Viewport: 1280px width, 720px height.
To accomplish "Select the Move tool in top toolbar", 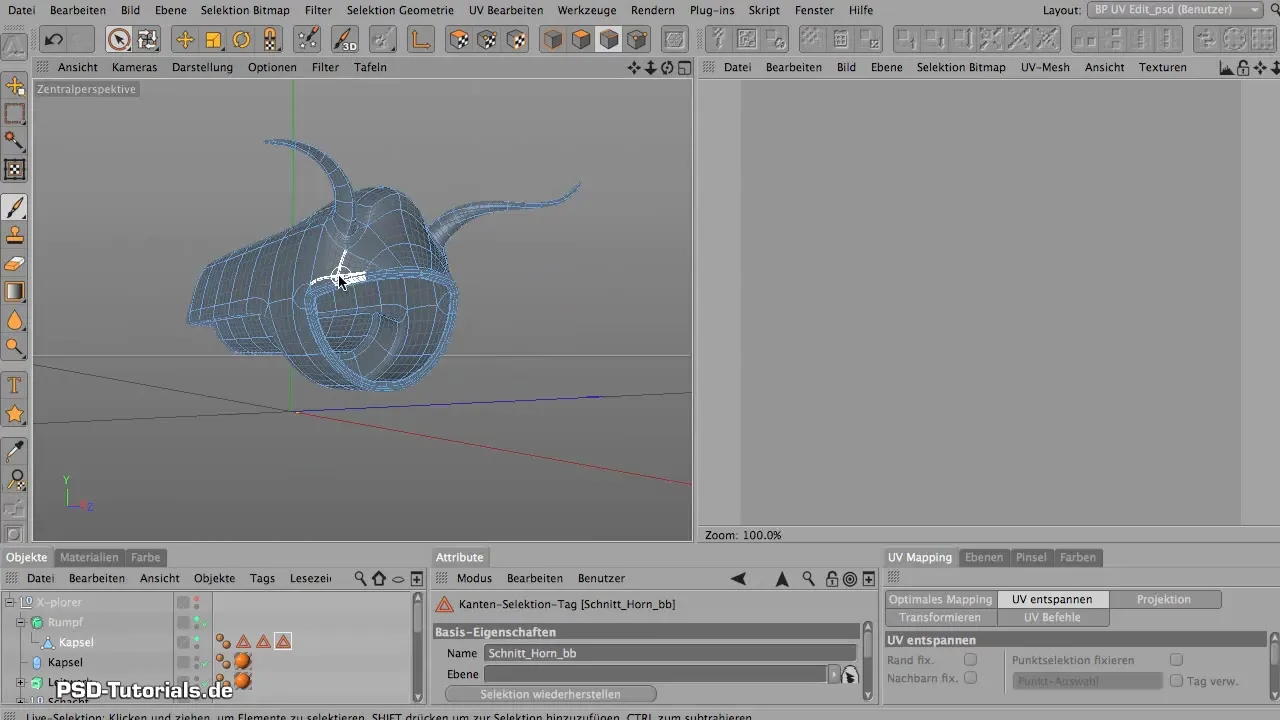I will point(184,40).
